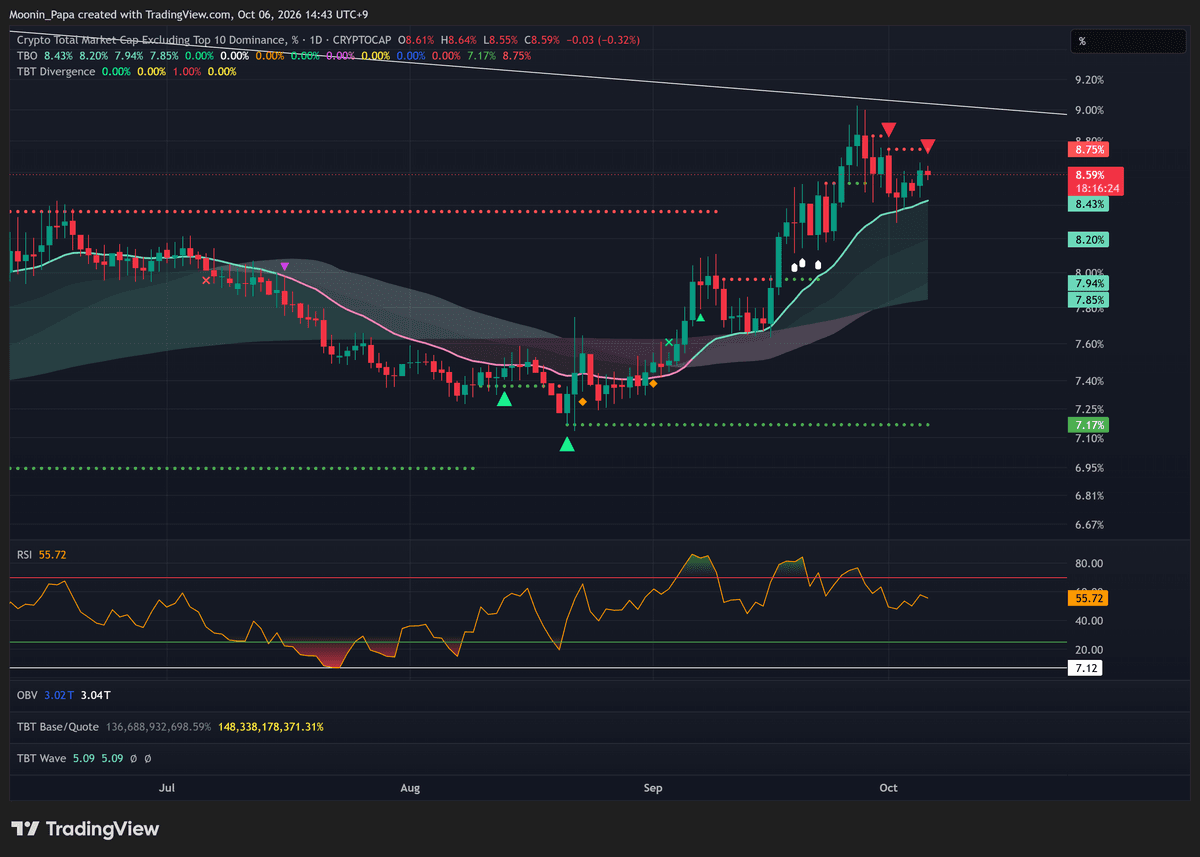The image size is (1200, 857).
Task: Click the 7.85% price scale label
Action: point(1089,300)
